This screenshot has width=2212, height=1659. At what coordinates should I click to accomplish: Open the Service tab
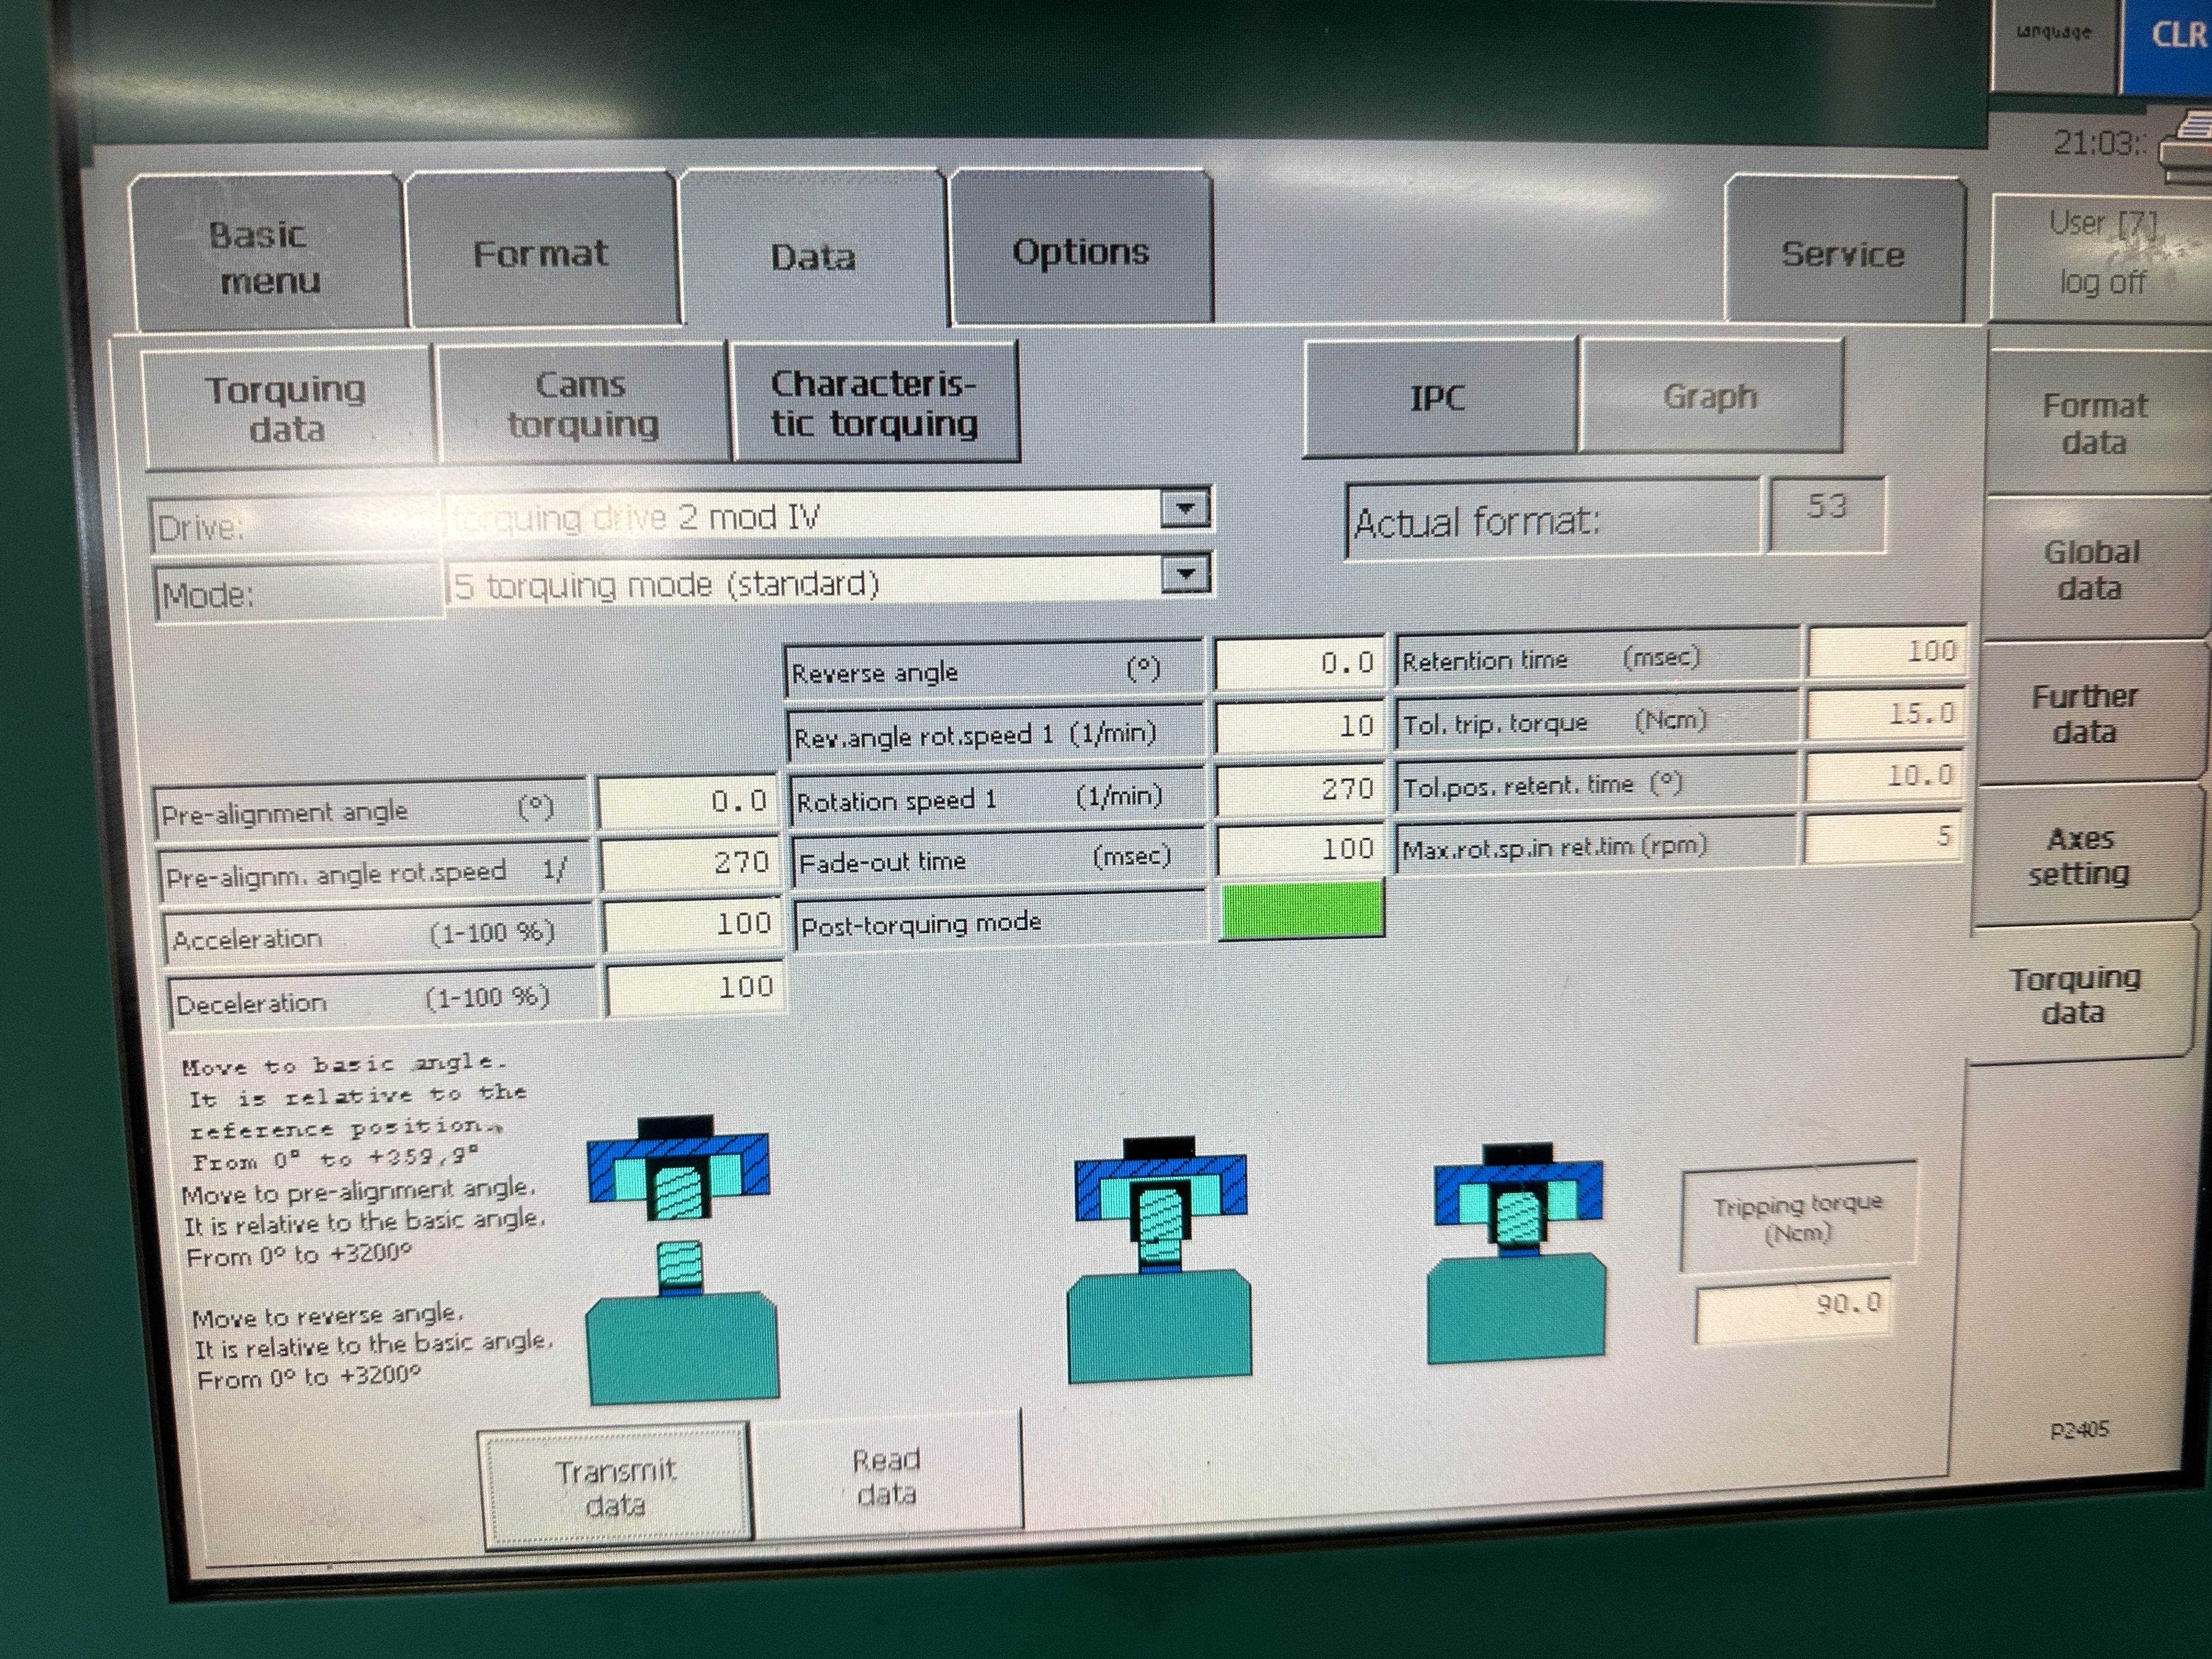pos(1843,254)
